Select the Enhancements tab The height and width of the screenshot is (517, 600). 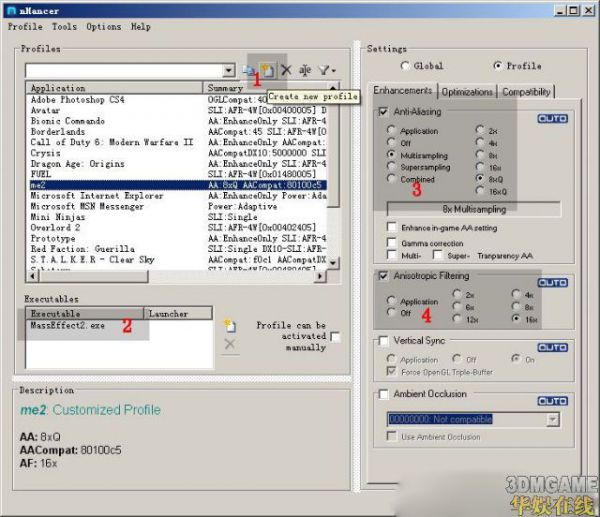[403, 91]
